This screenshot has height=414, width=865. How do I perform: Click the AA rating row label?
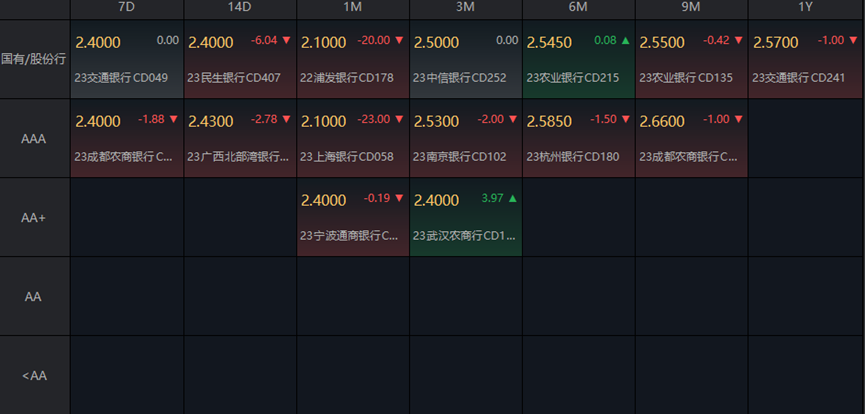point(34,296)
